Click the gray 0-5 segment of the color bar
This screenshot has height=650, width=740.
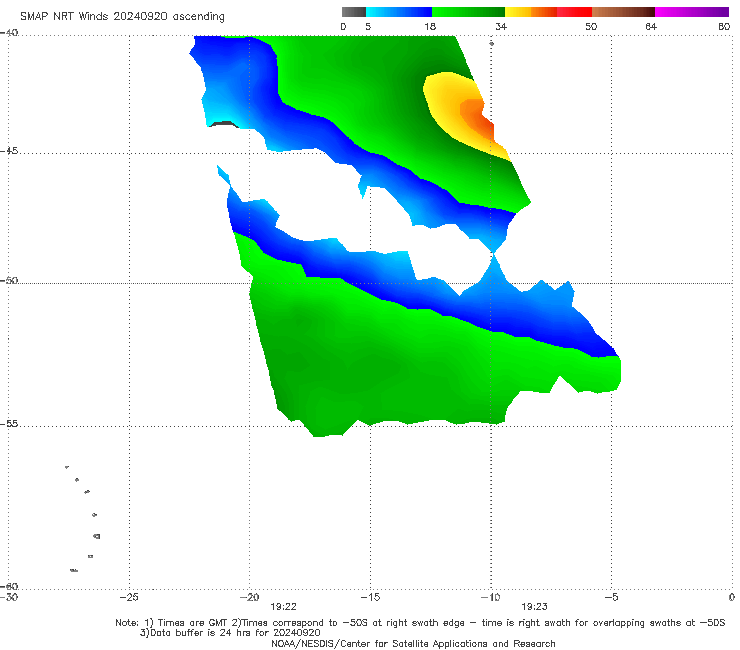pos(354,12)
